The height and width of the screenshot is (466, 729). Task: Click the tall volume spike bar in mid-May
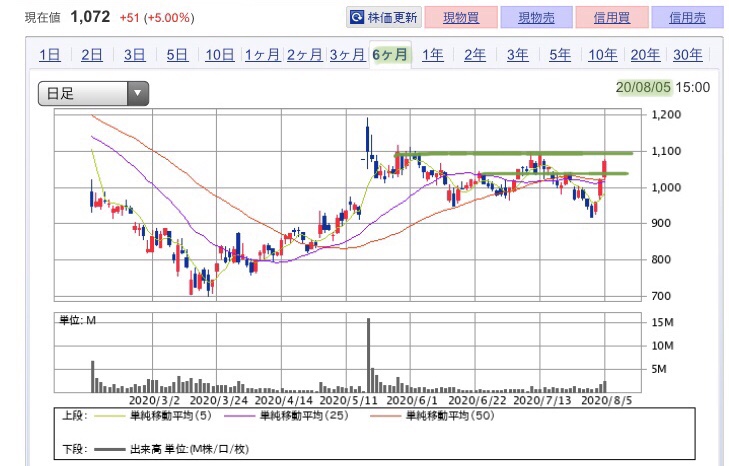(369, 355)
